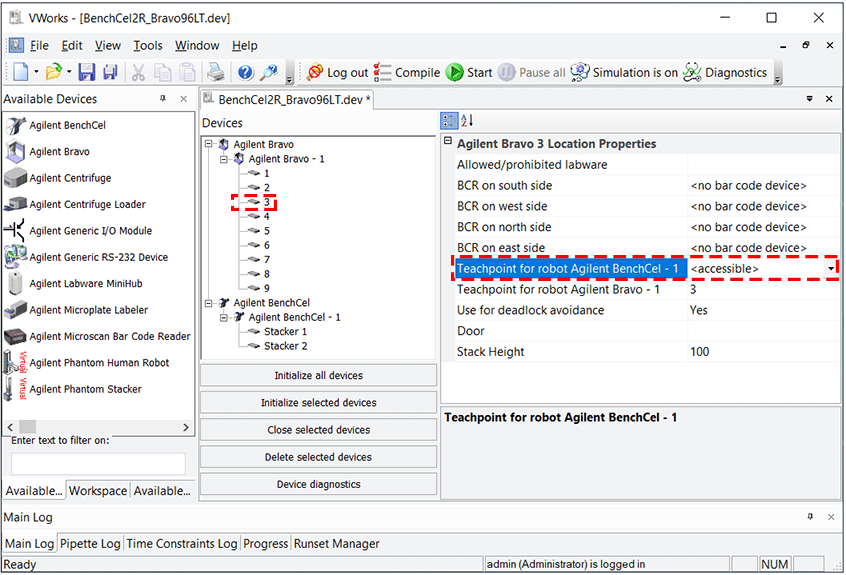Screen dimensions: 846x575
Task: Open the Tools menu
Action: pyautogui.click(x=148, y=46)
